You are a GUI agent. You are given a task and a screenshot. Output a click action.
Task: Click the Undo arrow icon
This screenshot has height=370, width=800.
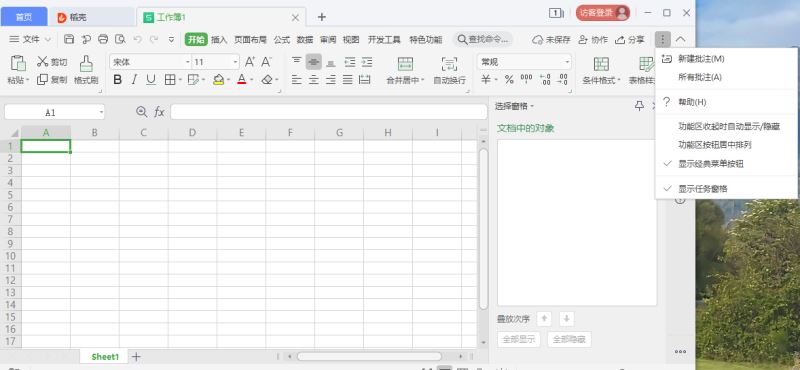coord(137,39)
